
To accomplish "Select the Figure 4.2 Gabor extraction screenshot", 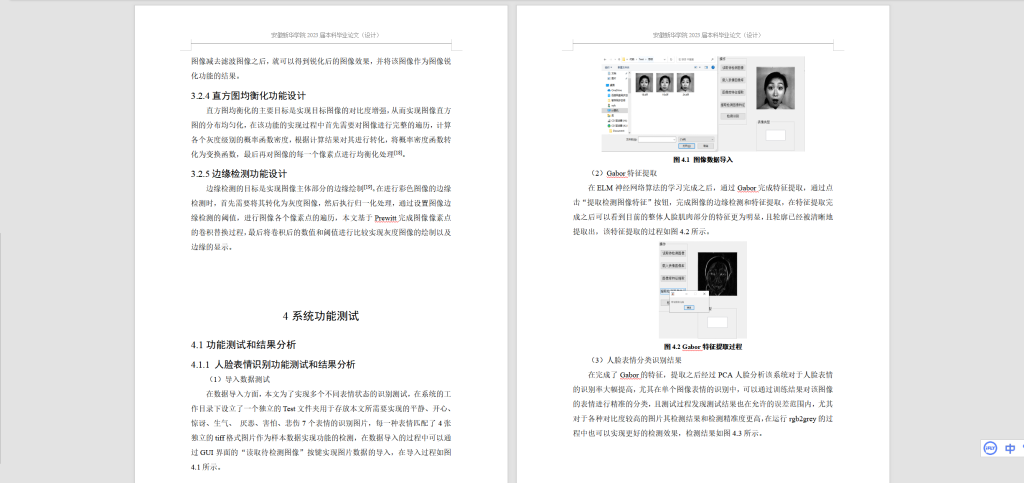I will click(x=703, y=290).
